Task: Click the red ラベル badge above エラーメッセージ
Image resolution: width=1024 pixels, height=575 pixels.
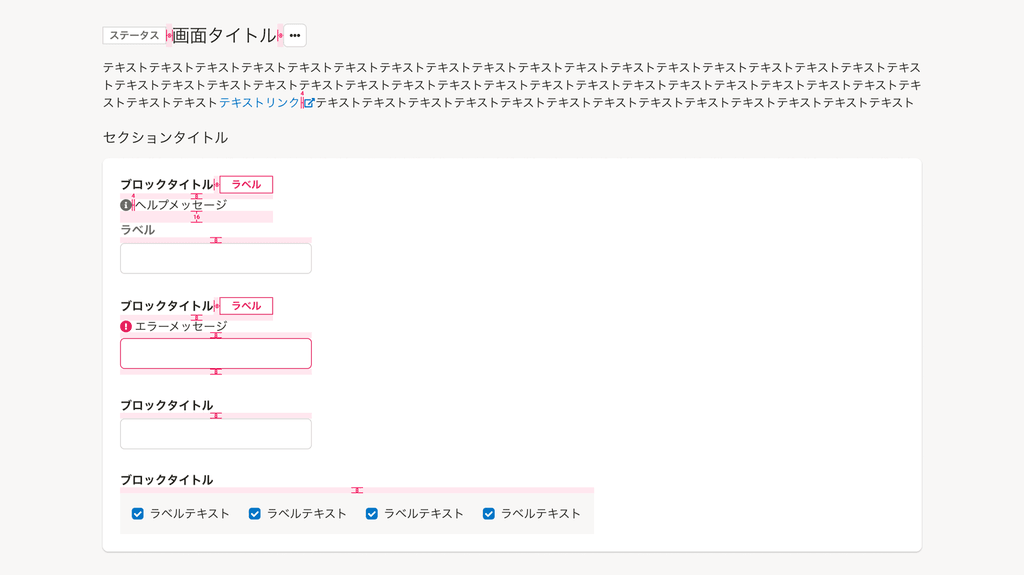Action: coord(246,306)
